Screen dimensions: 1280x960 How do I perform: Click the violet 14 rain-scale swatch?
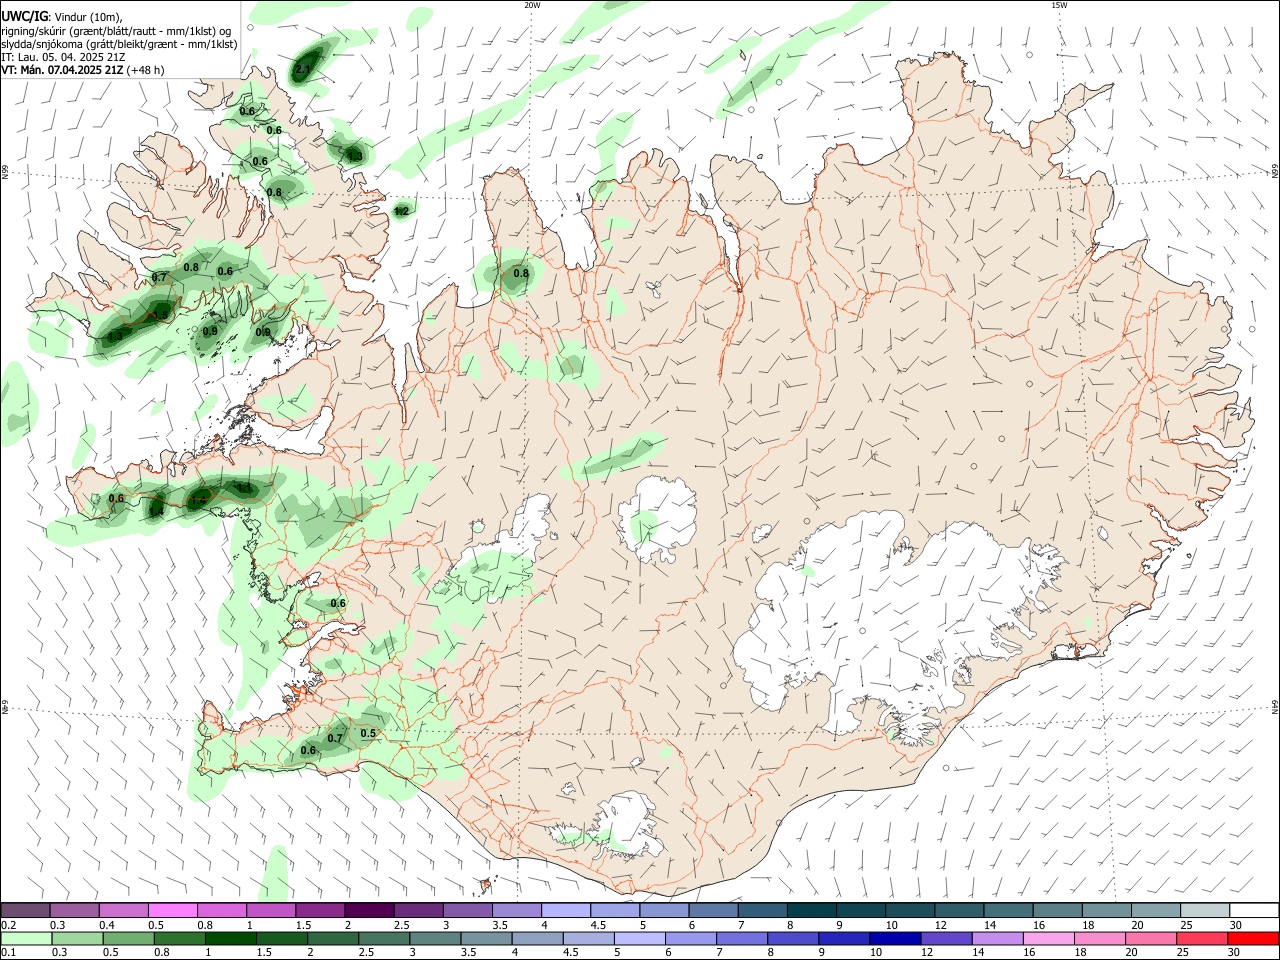click(x=997, y=938)
